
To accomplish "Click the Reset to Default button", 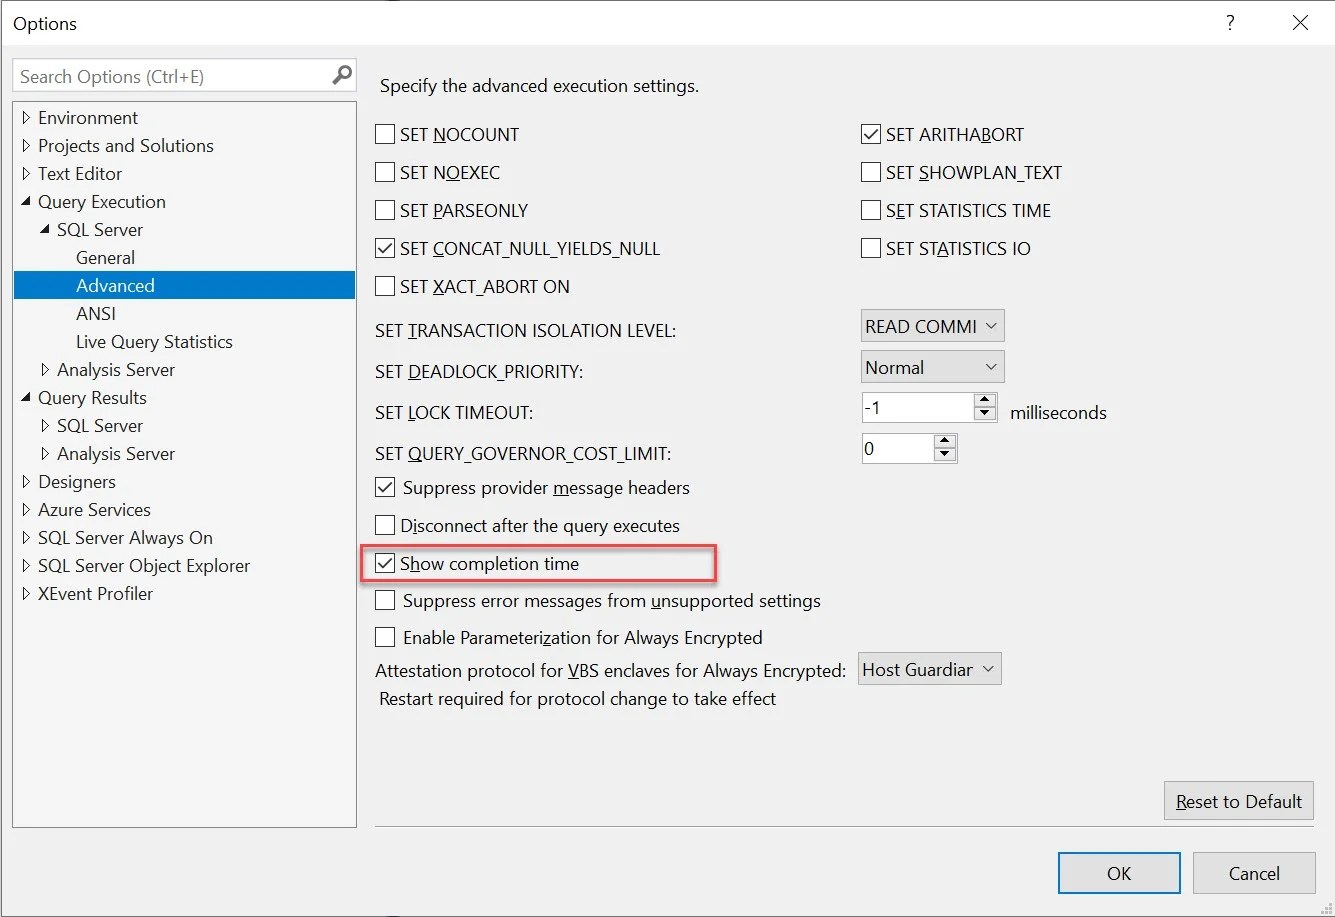I will tap(1238, 800).
